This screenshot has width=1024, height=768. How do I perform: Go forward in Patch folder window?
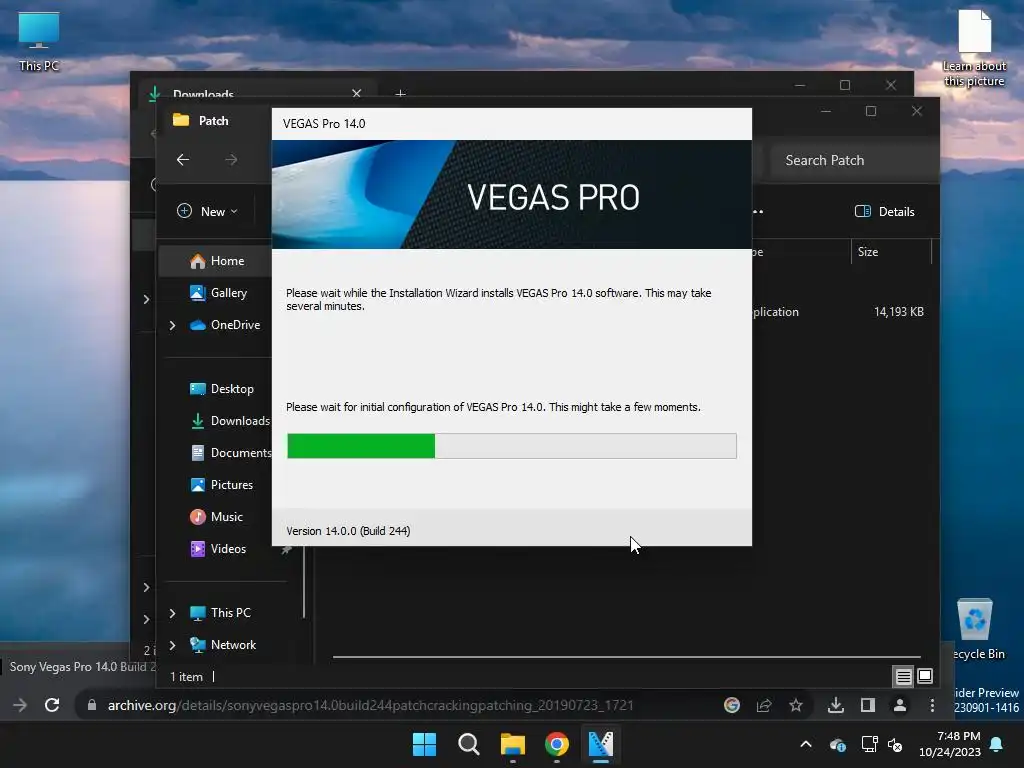point(231,159)
